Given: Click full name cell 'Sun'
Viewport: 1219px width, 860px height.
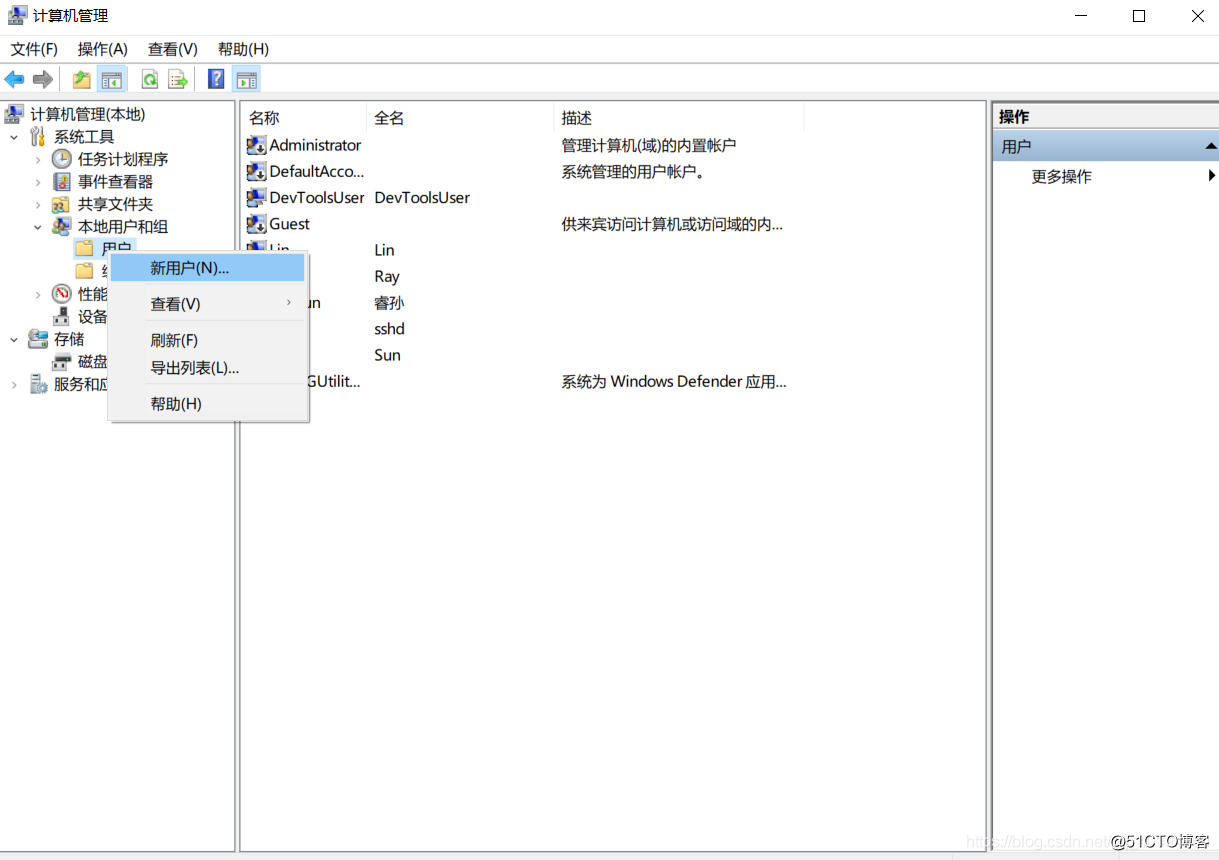Looking at the screenshot, I should point(387,355).
